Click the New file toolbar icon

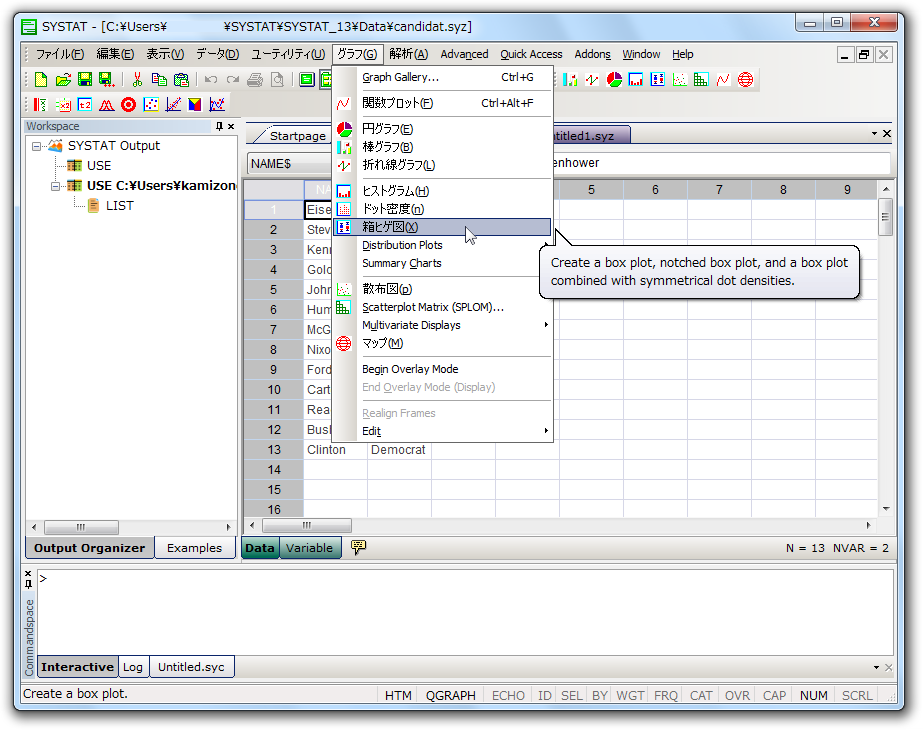pos(41,79)
